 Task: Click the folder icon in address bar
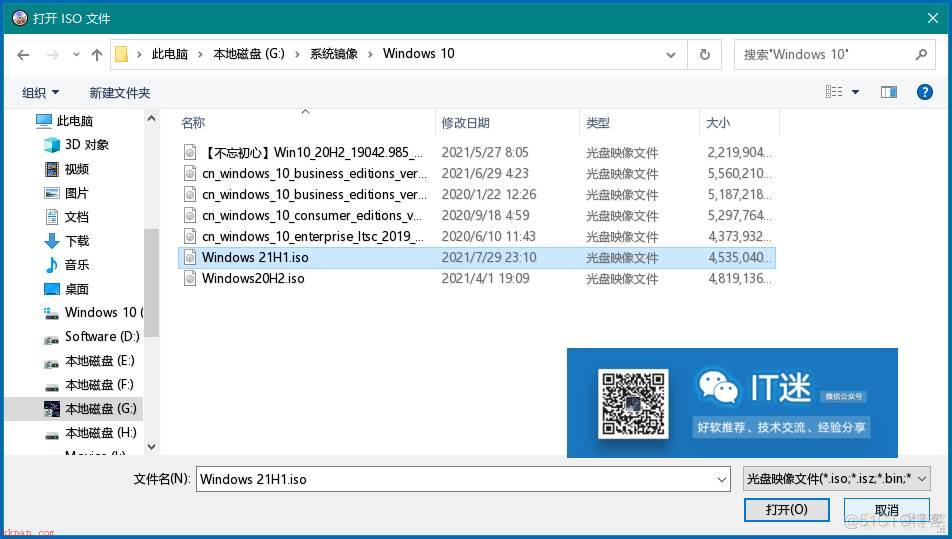pyautogui.click(x=121, y=54)
